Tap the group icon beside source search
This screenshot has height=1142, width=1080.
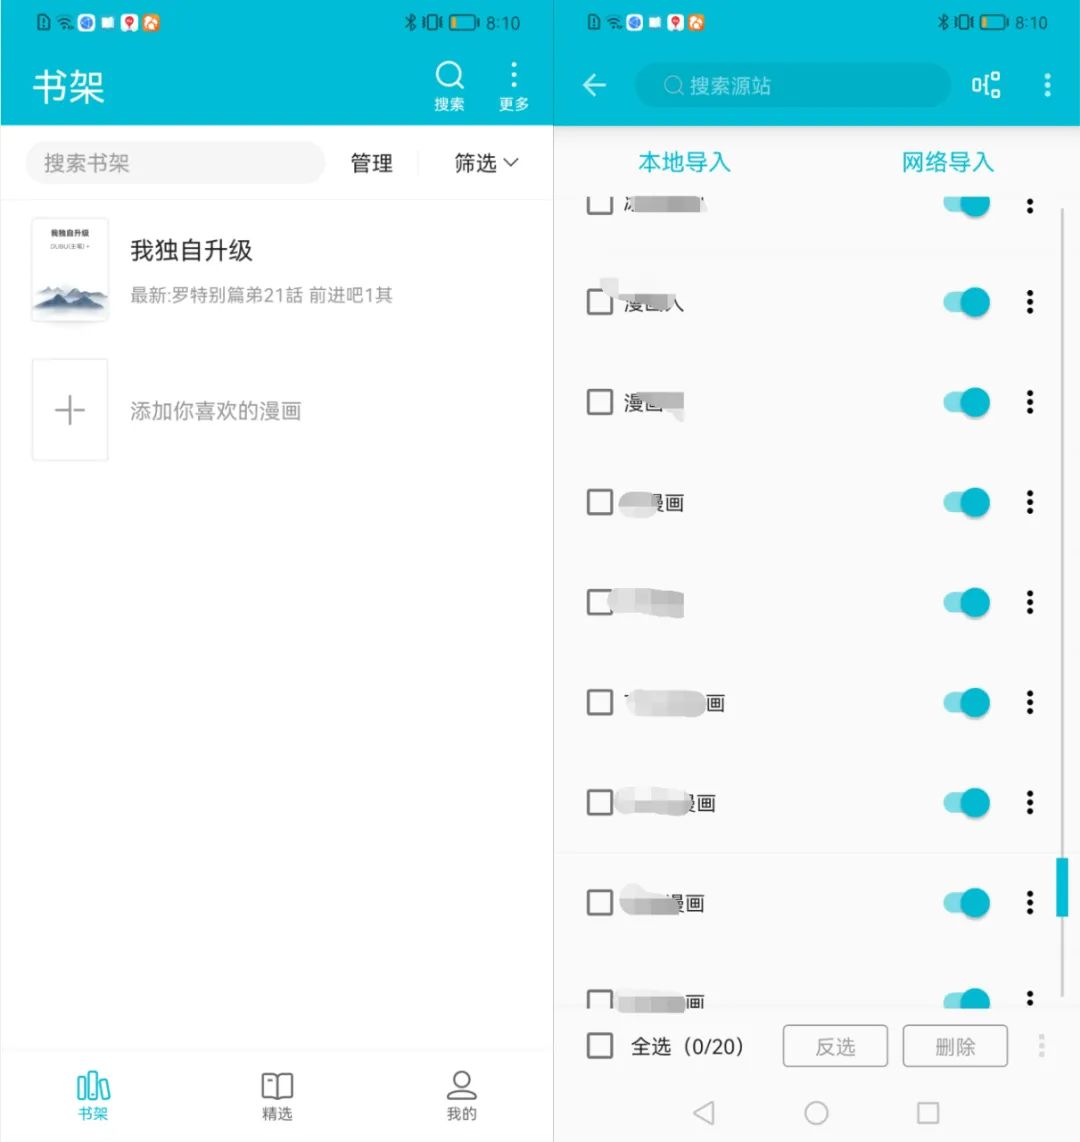[x=986, y=86]
